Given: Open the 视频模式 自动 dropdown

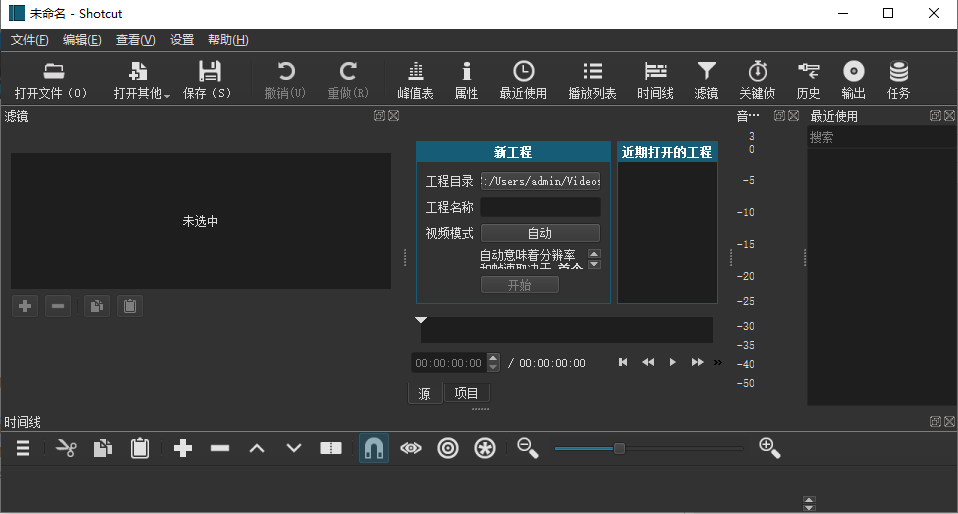Looking at the screenshot, I should pyautogui.click(x=540, y=233).
